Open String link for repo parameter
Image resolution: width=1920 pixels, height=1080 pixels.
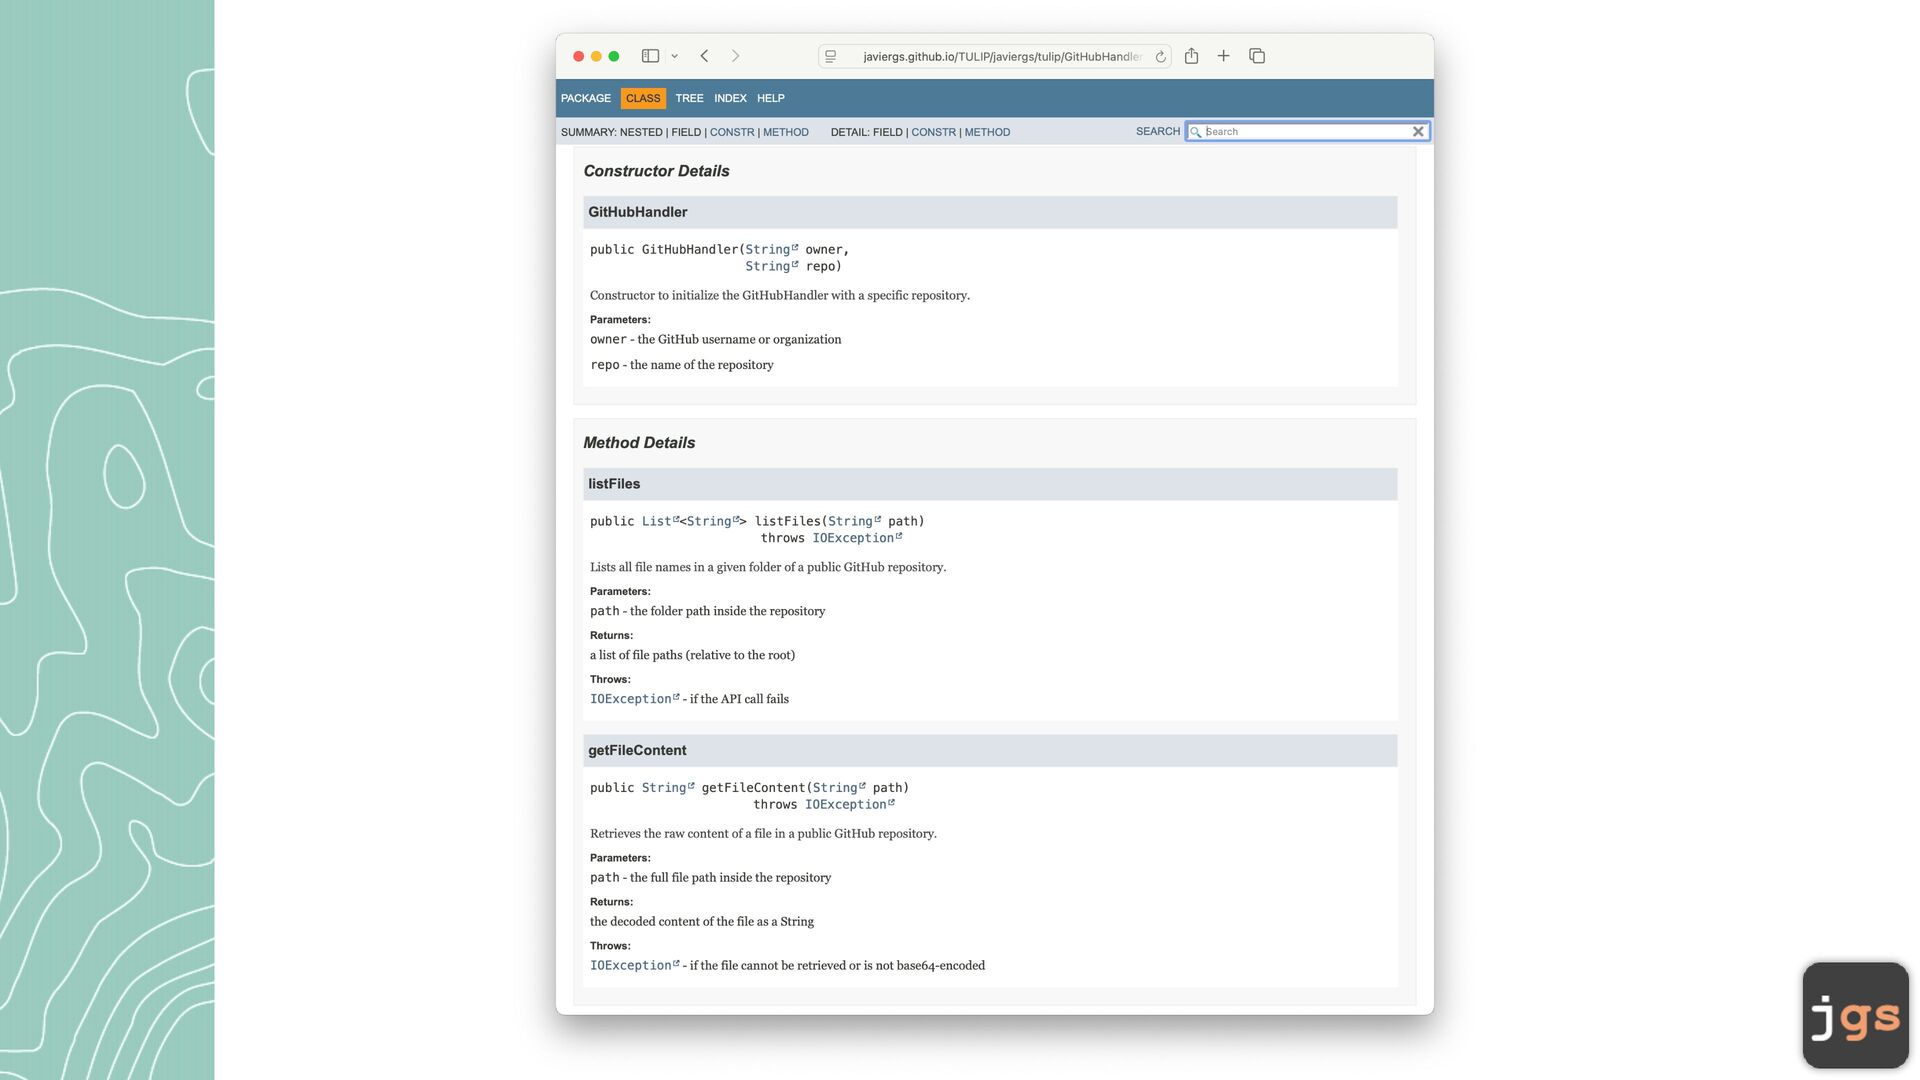(771, 266)
